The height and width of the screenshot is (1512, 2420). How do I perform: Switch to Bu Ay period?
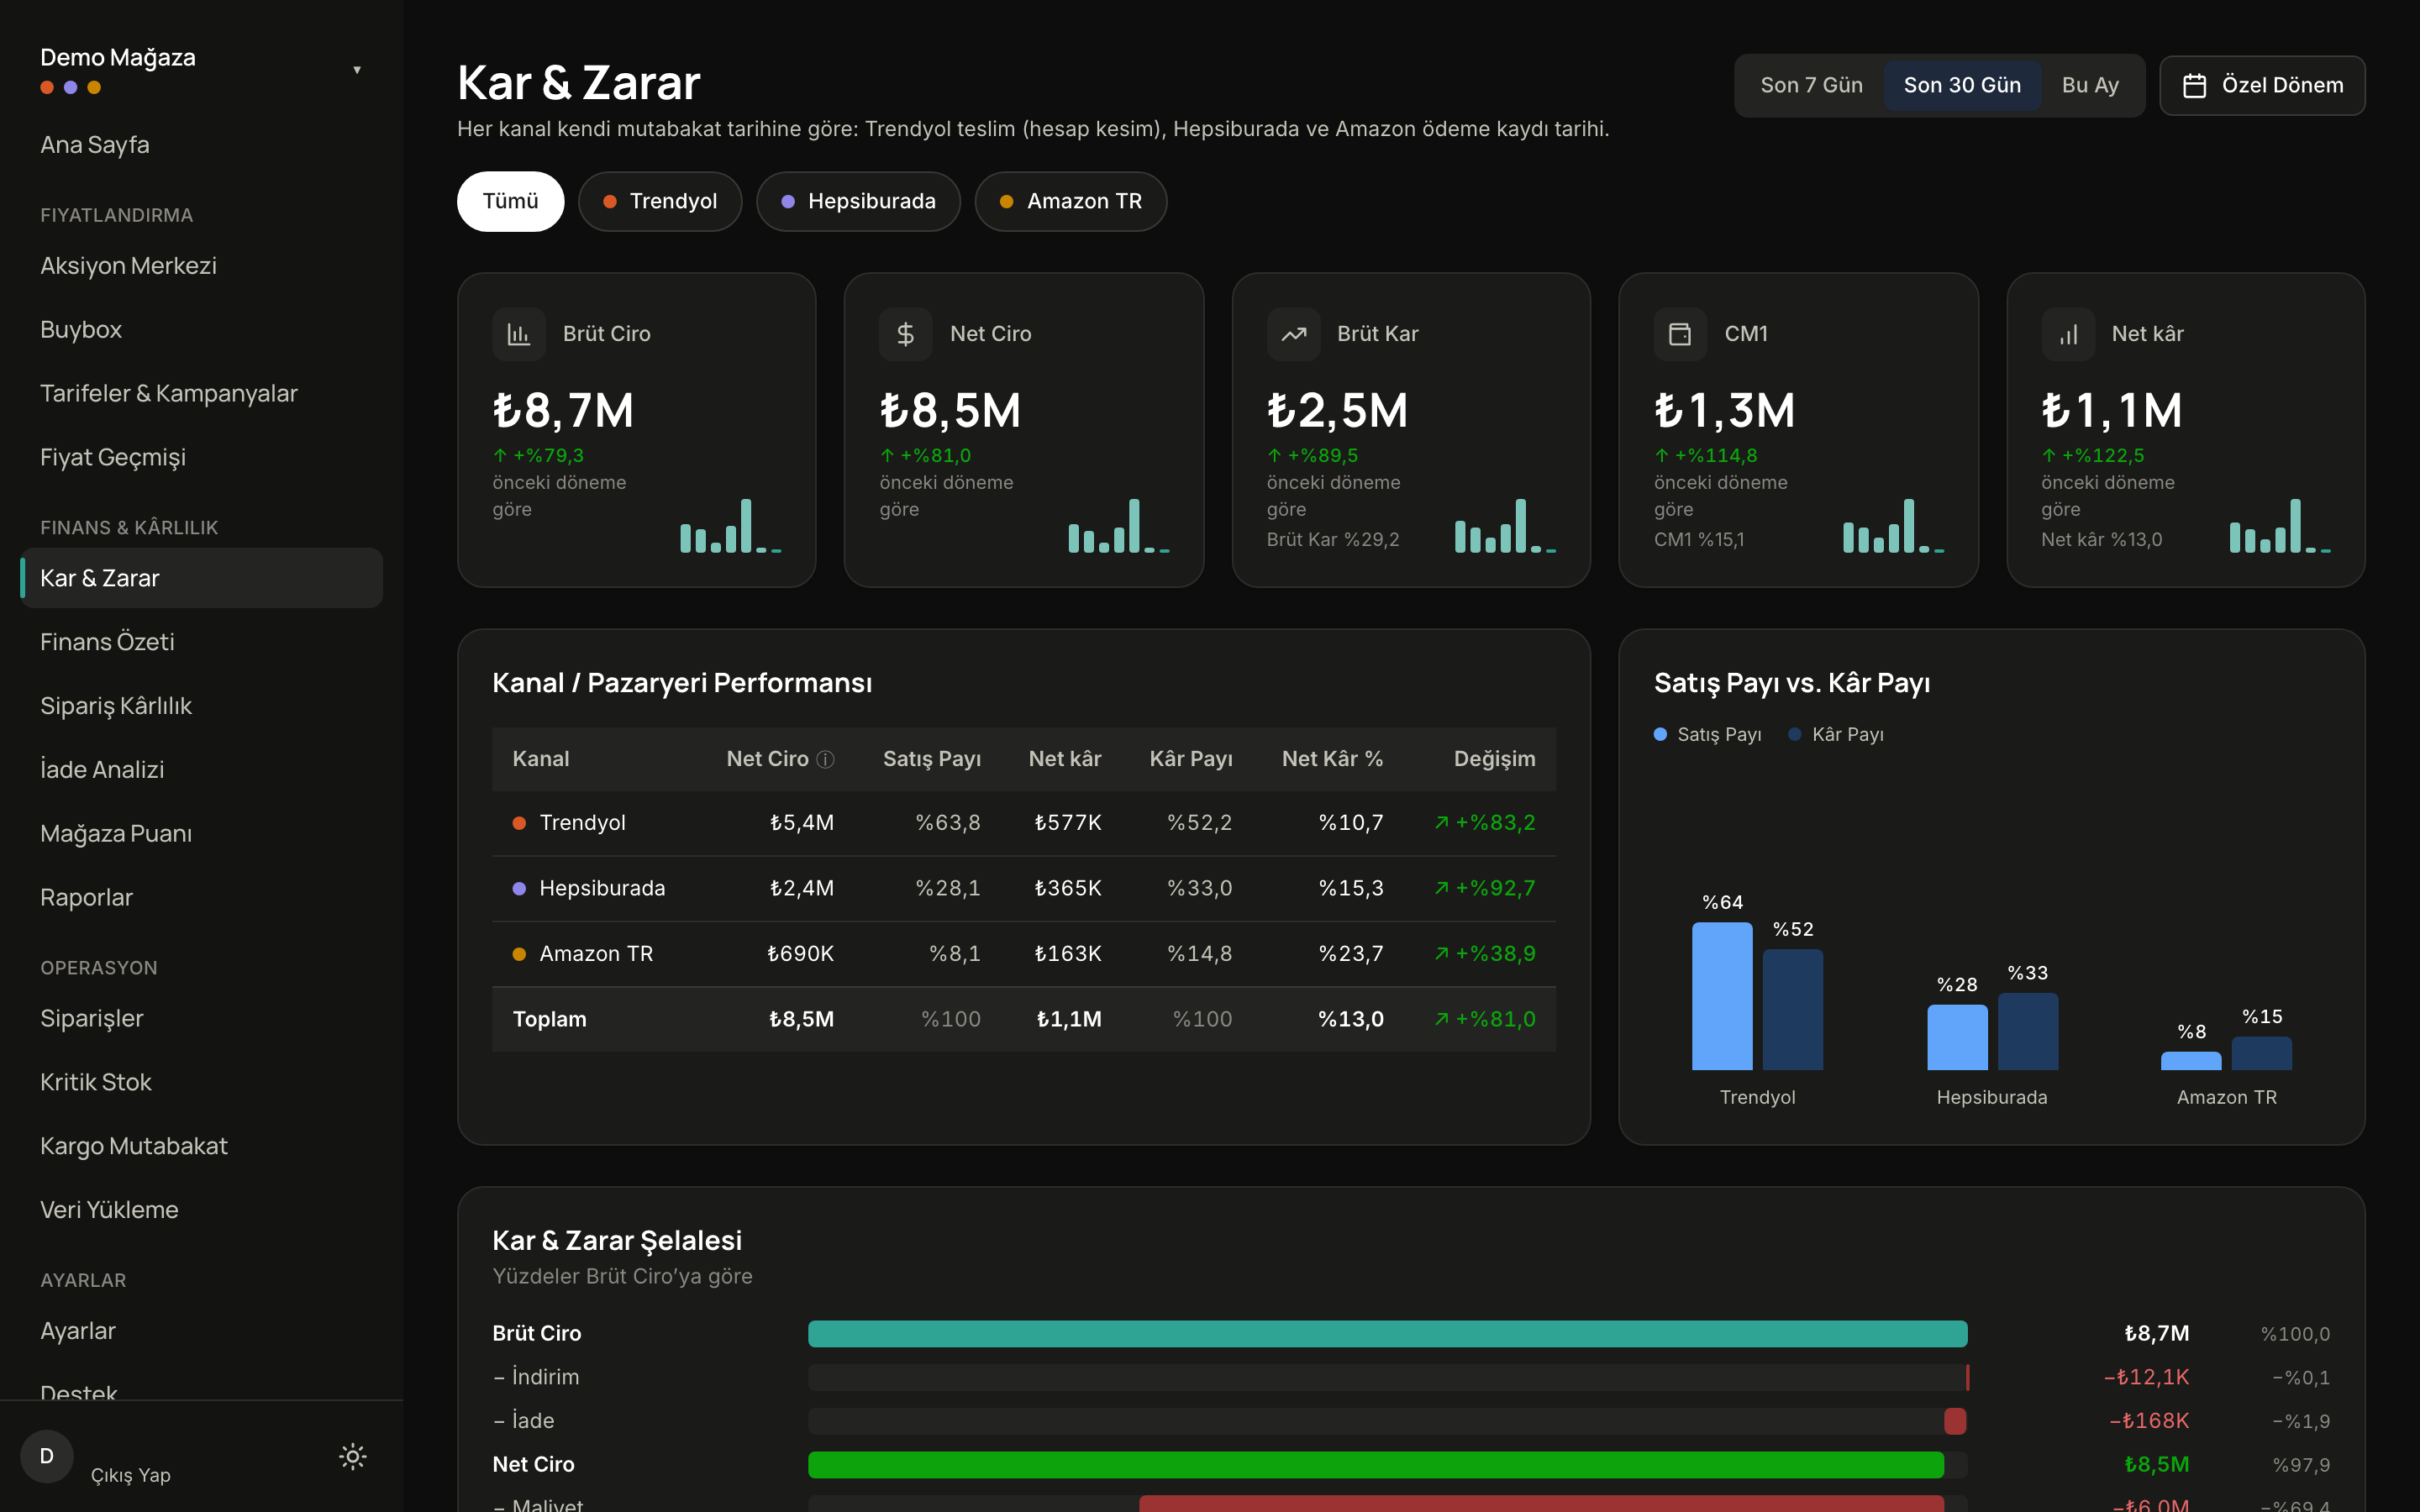2090,86
